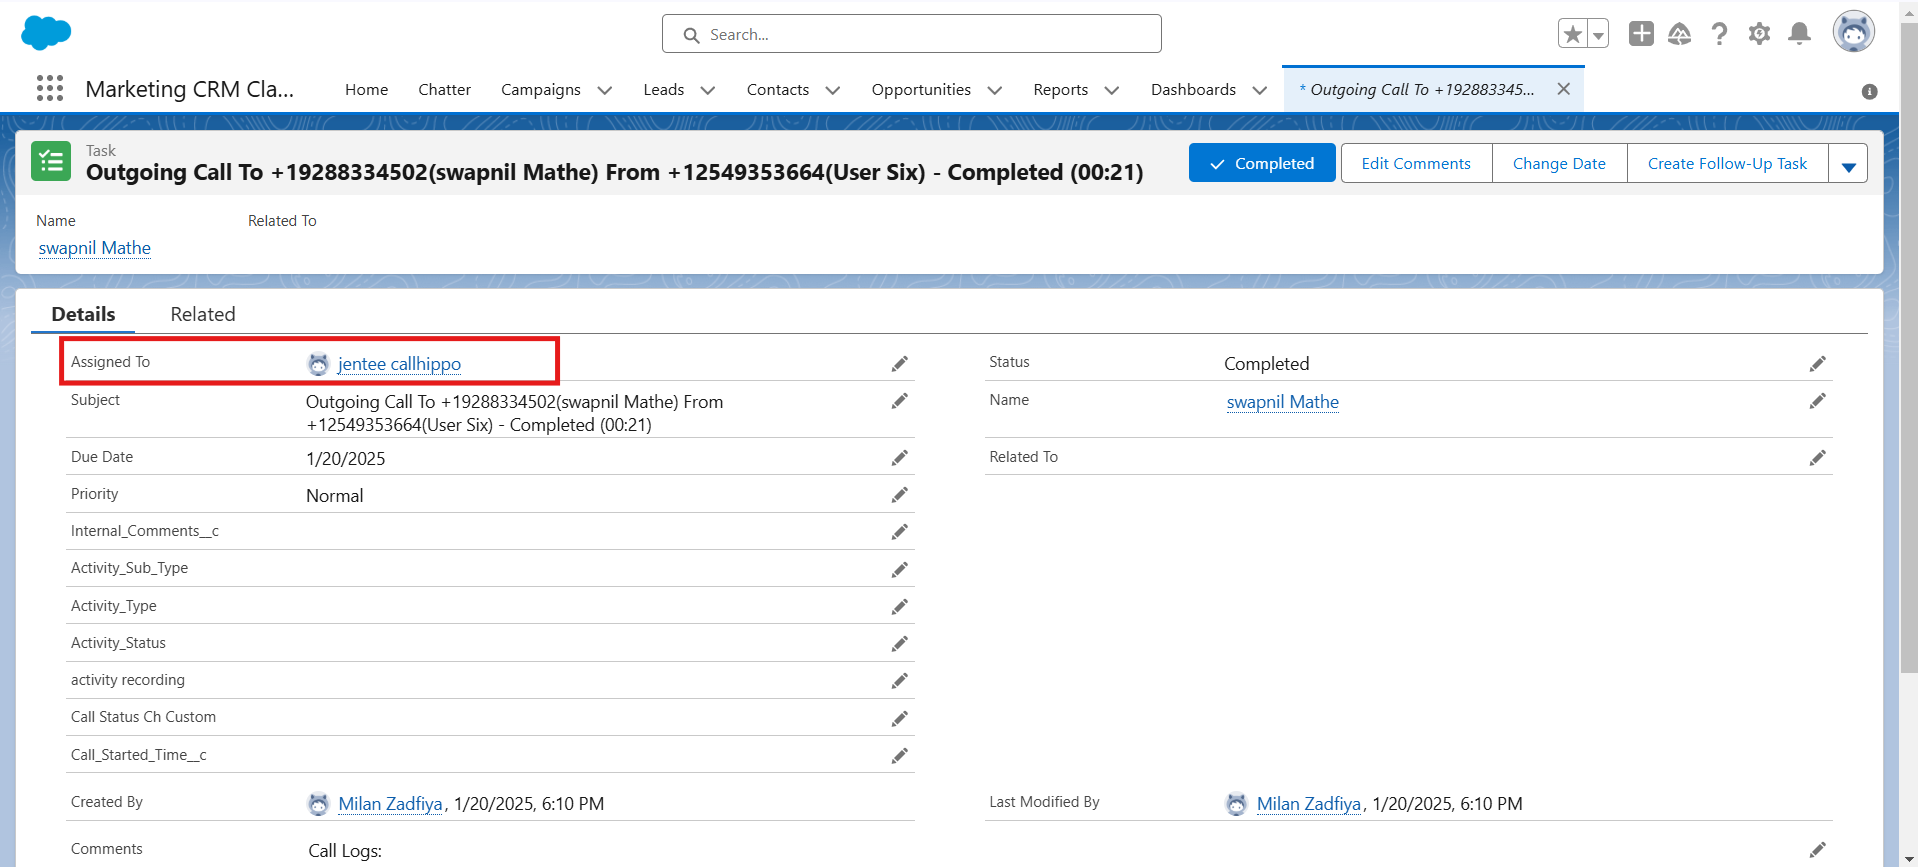1918x867 pixels.
Task: Open Milan Zadfiya link under Created By
Action: (390, 804)
